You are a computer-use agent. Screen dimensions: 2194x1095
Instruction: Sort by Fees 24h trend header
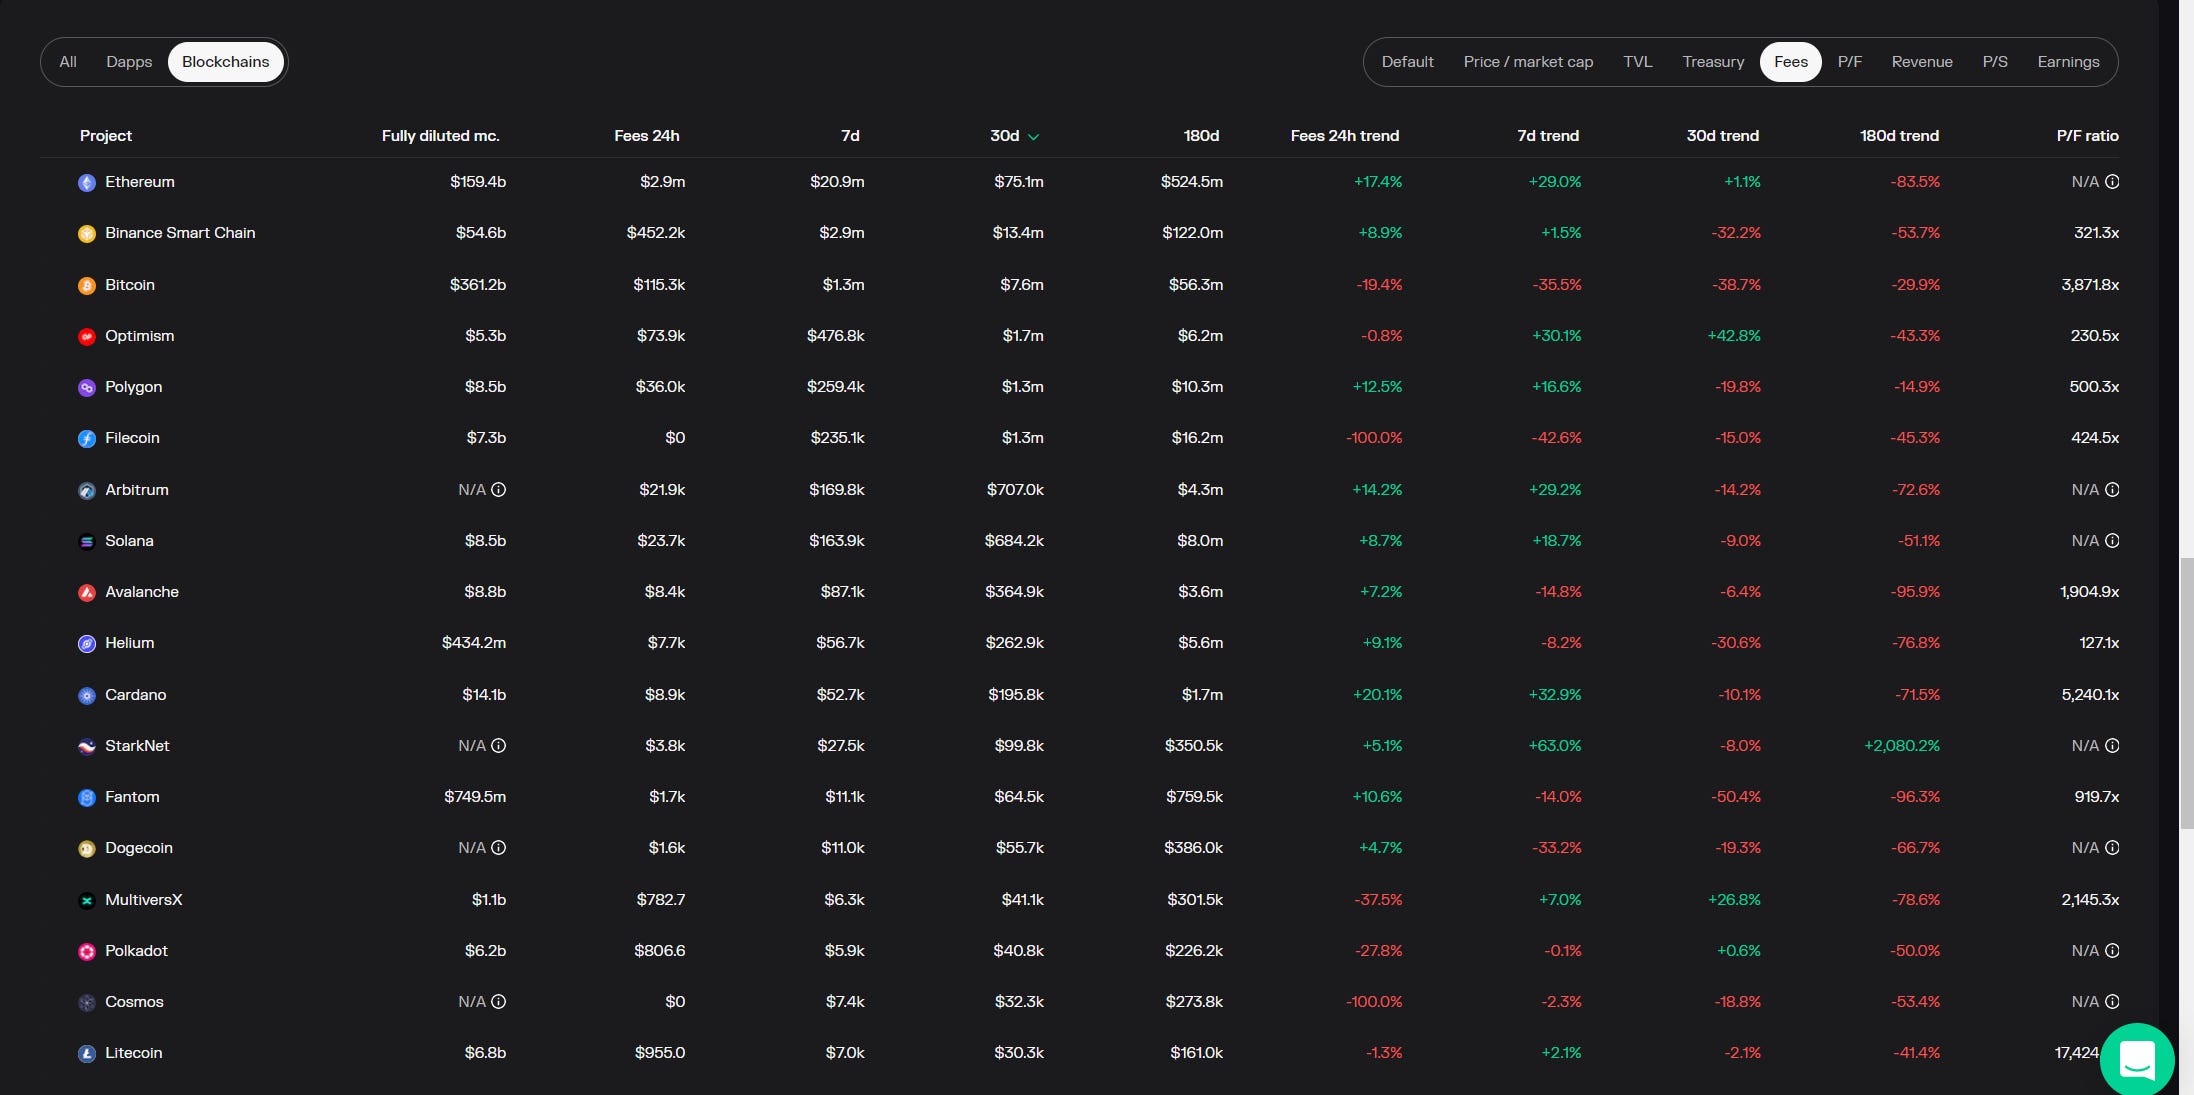click(1344, 136)
